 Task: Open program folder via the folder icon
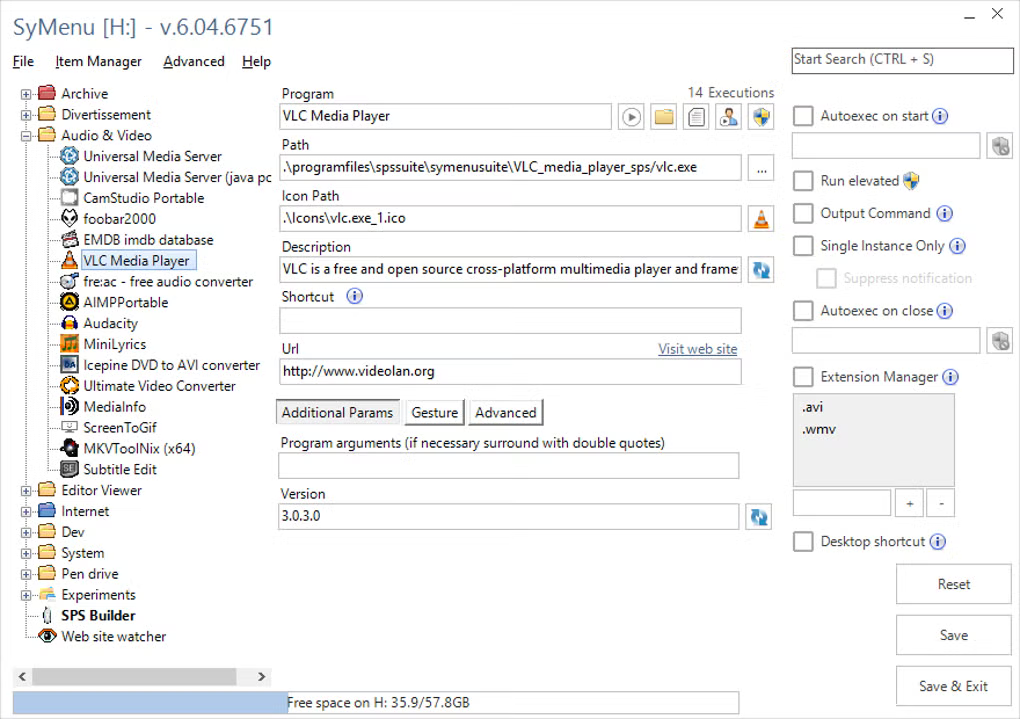[x=664, y=117]
